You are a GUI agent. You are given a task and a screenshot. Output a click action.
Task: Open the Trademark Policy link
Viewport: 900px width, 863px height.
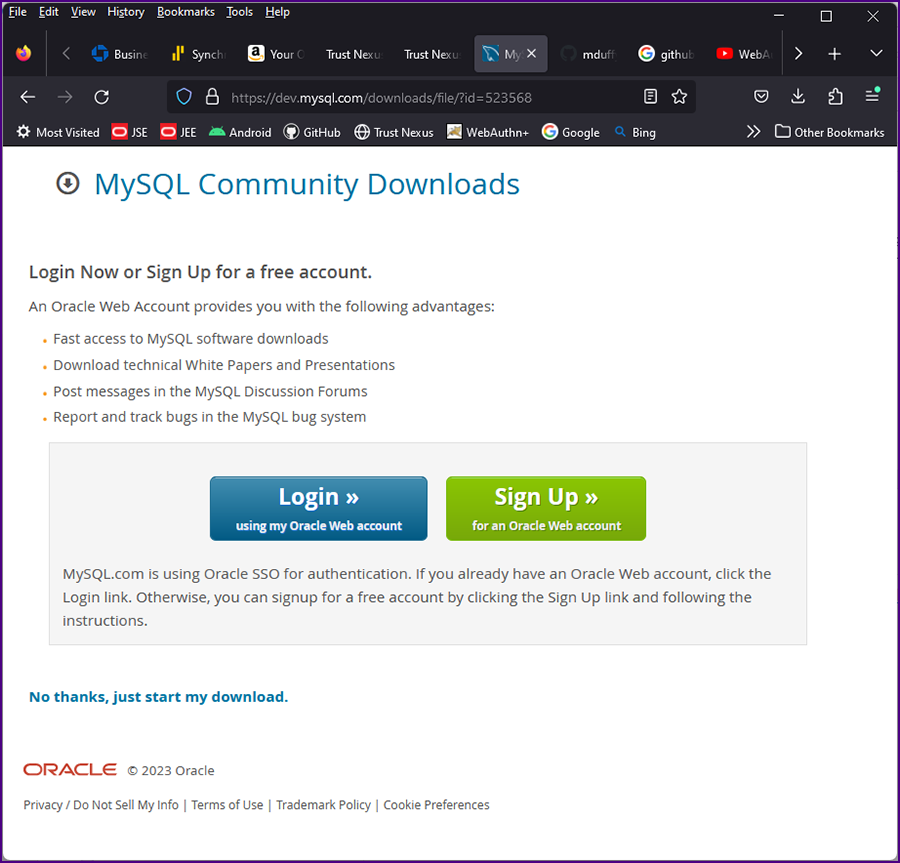pos(324,804)
